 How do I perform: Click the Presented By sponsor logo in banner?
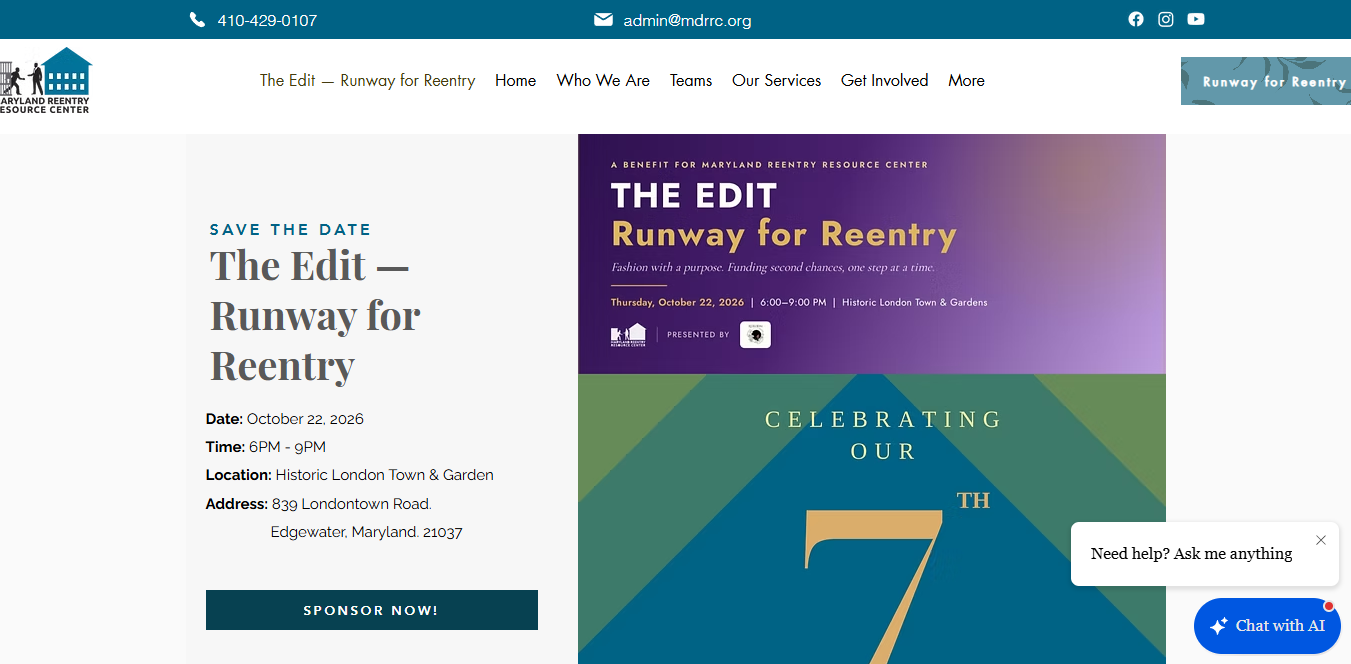[x=755, y=334]
